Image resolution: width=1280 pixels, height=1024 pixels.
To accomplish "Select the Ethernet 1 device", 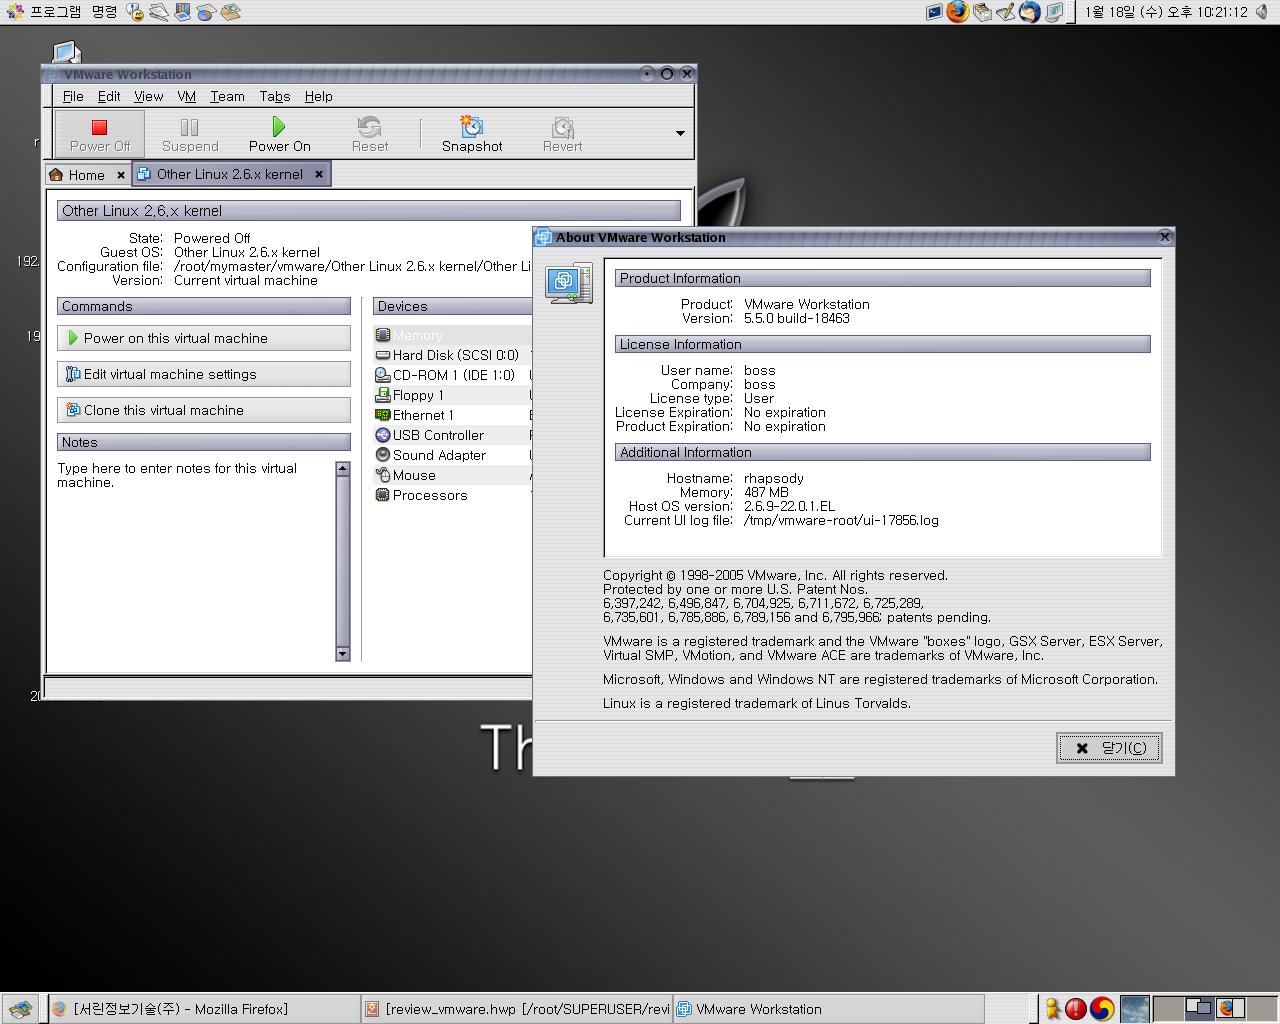I will [x=452, y=415].
